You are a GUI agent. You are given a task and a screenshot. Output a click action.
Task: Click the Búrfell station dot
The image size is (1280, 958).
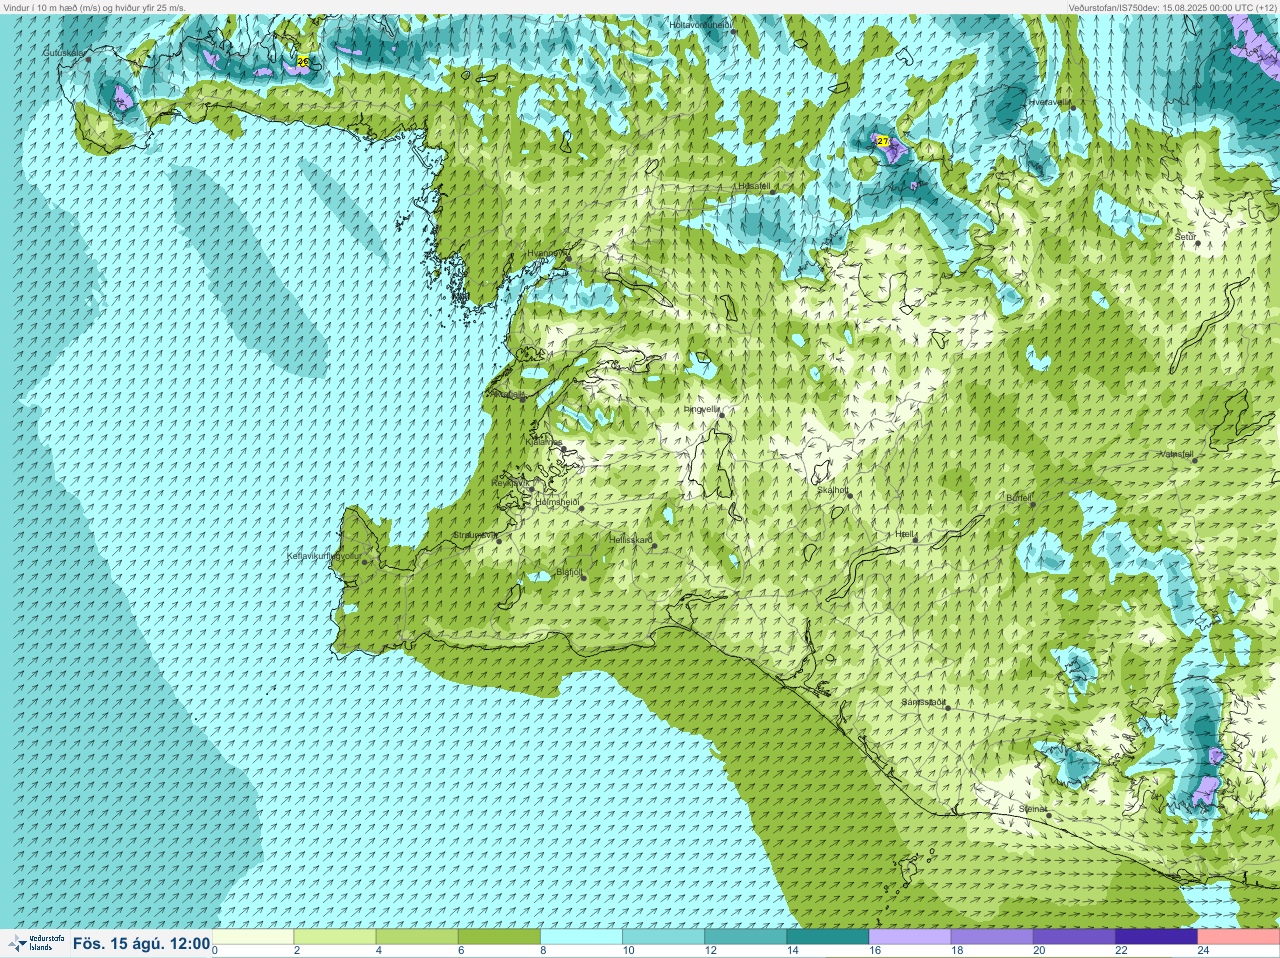[x=1032, y=503]
